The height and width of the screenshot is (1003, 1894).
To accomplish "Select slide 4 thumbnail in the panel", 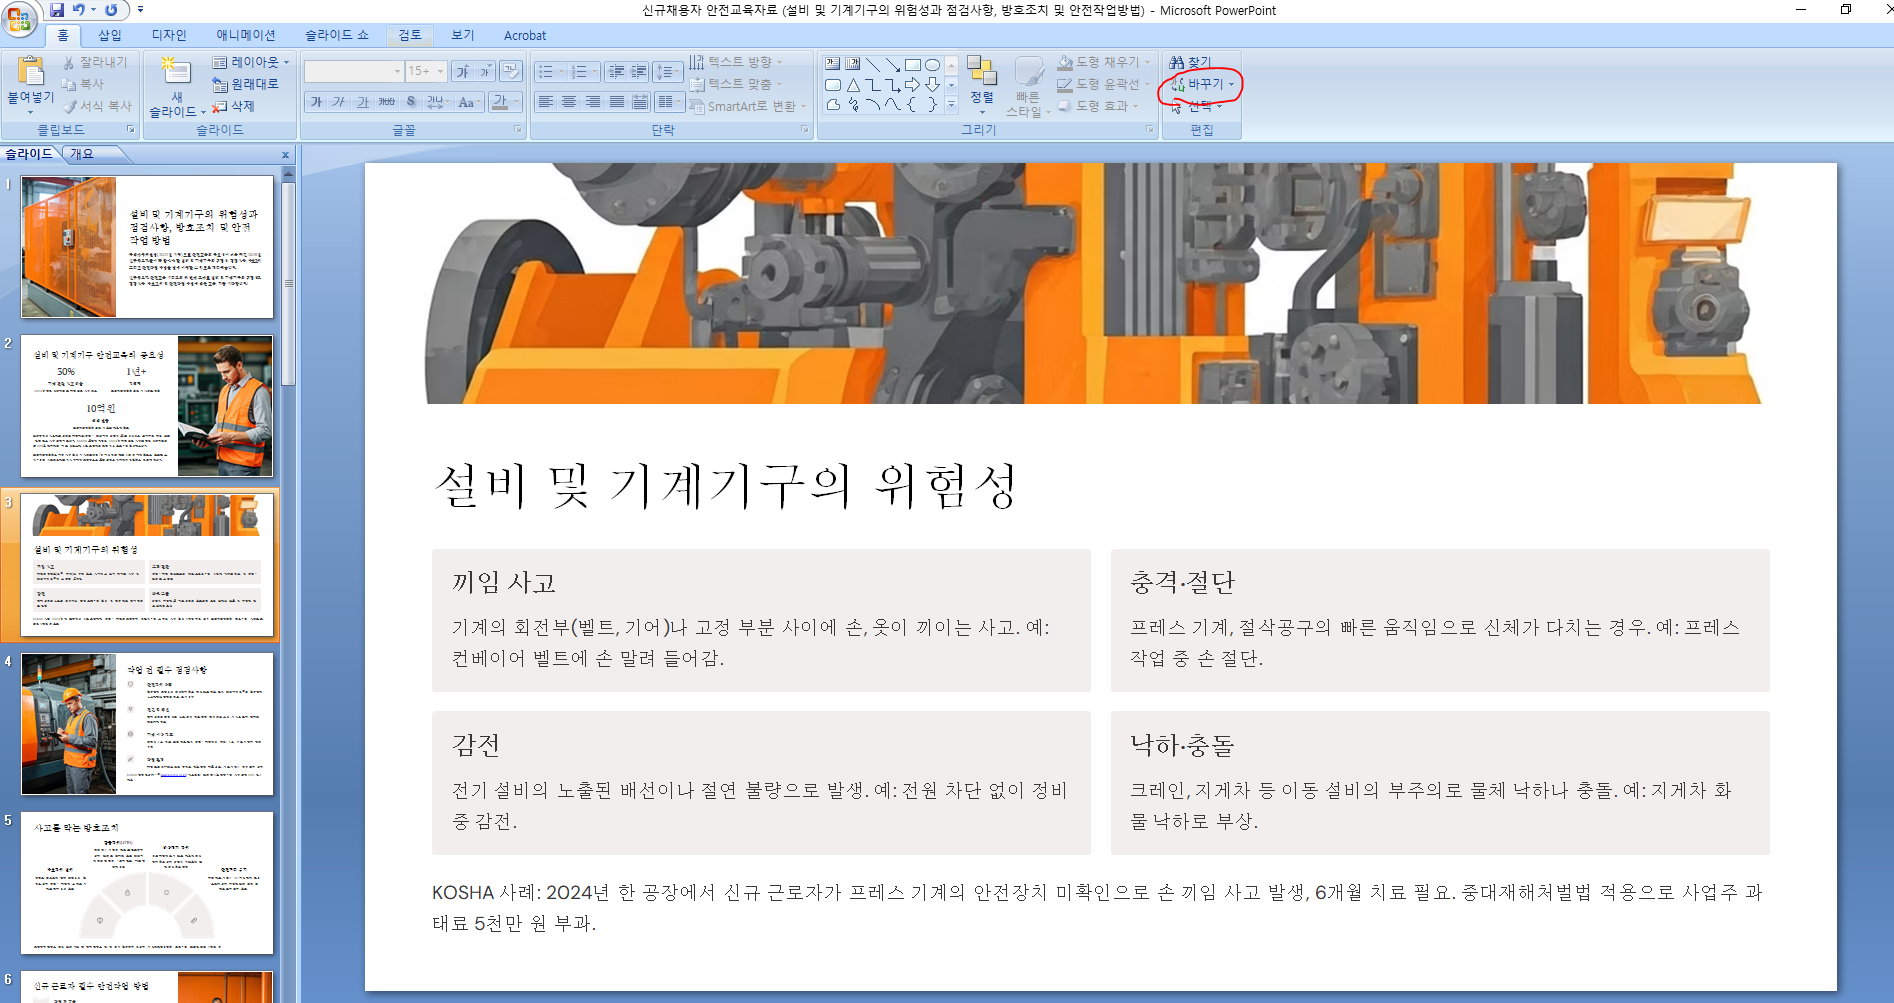I will point(147,724).
